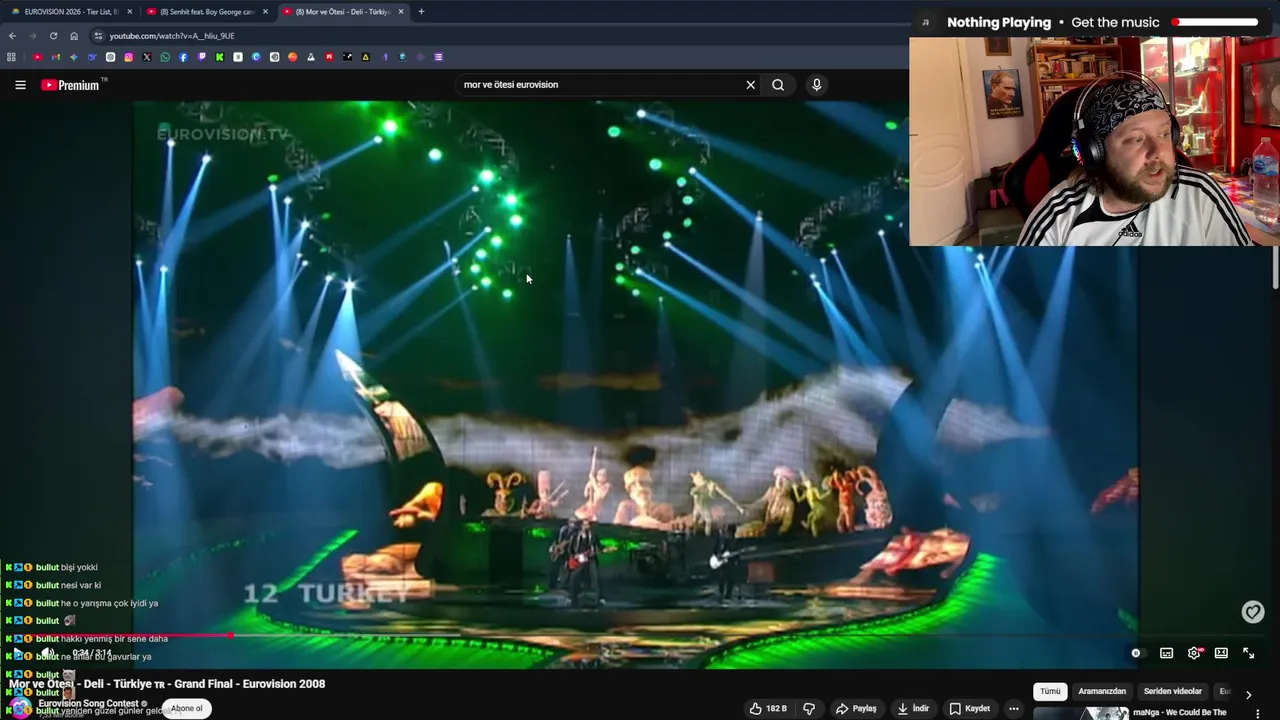Screen dimensions: 1280x720
Task: Expand filter chips with right chevron
Action: (x=1248, y=694)
